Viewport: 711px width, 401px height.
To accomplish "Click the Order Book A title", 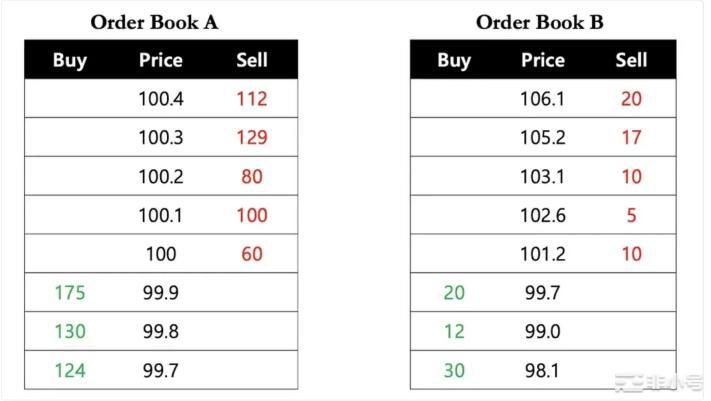I will [x=154, y=21].
